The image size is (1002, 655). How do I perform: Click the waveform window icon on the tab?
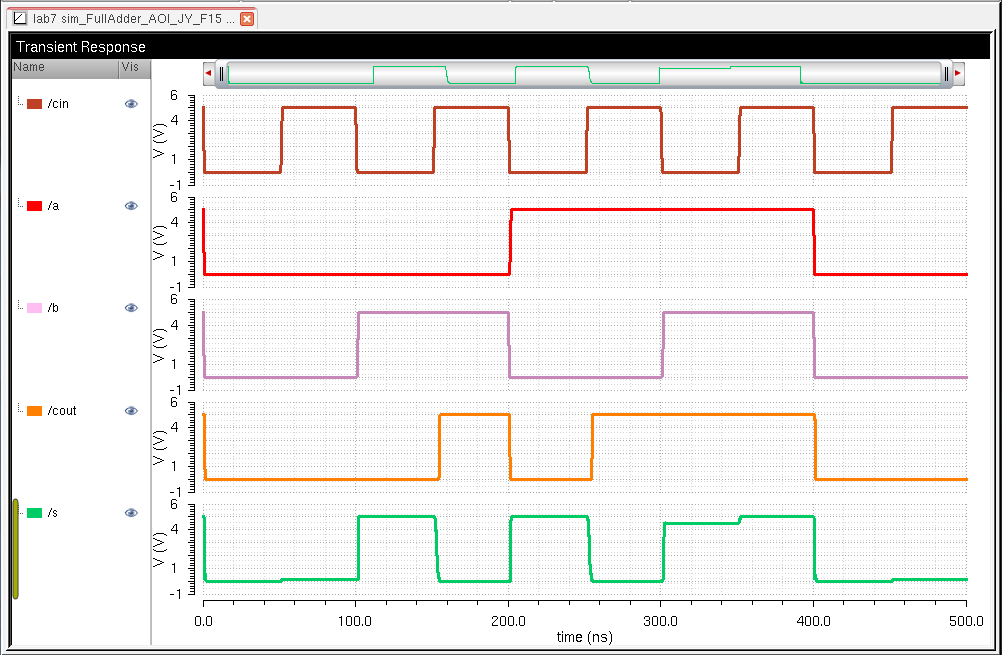(x=19, y=19)
